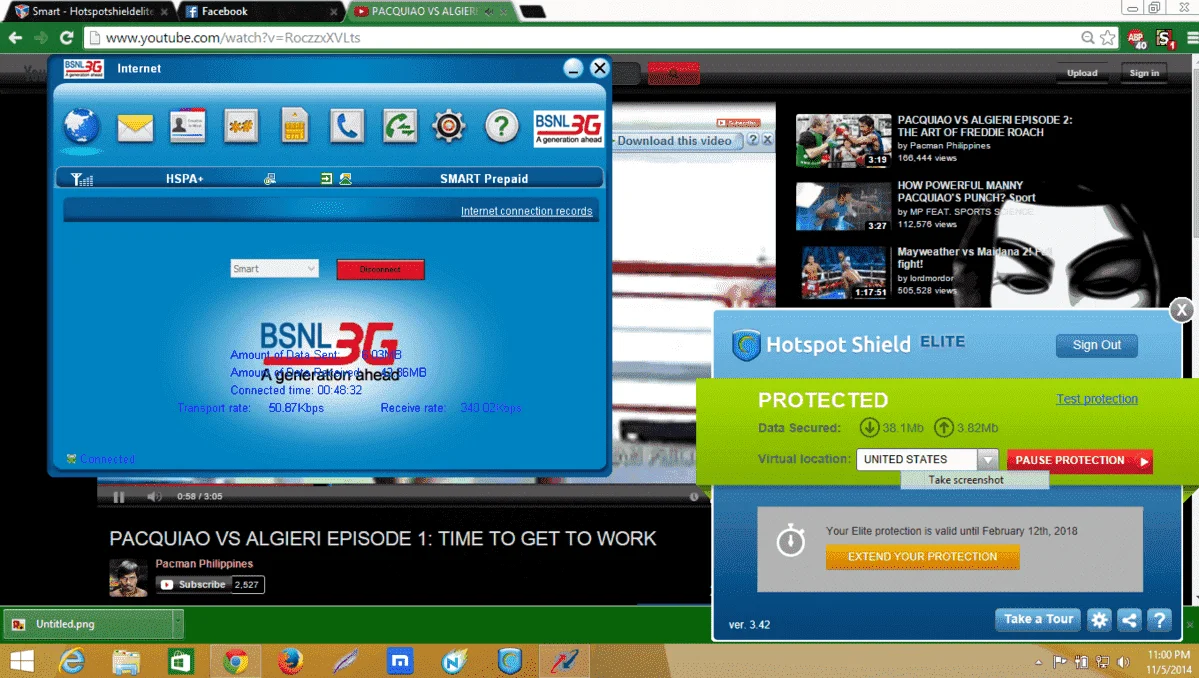
Task: Click YouTube Sign in button
Action: [x=1144, y=73]
